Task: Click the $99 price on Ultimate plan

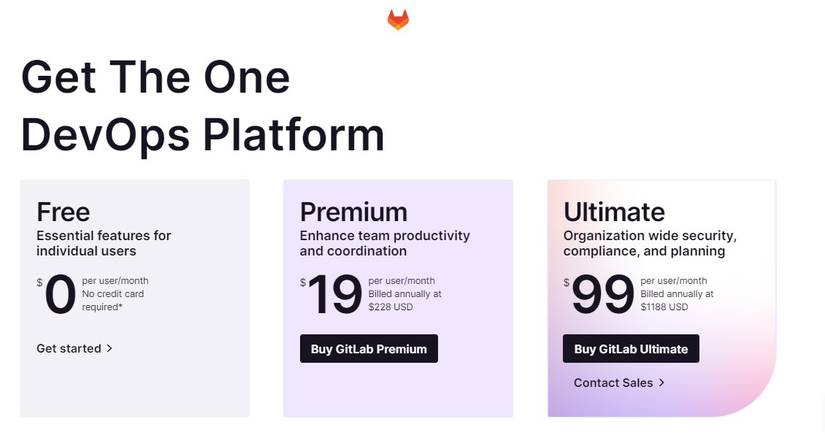Action: (599, 294)
